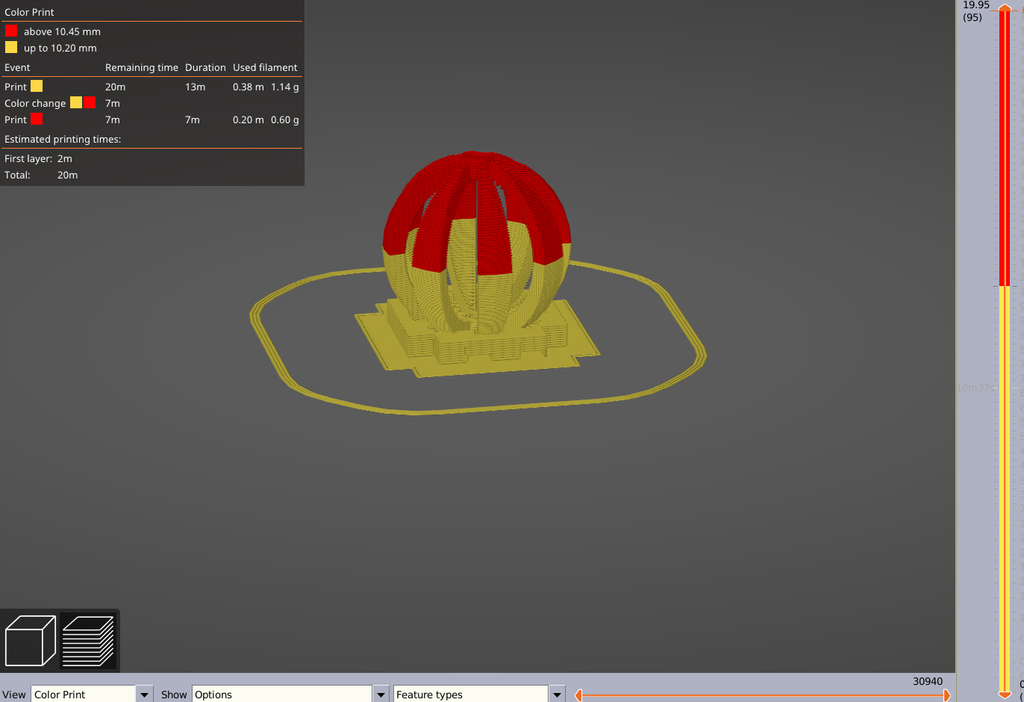Click the lower orange arrow on the layer slider
The width and height of the screenshot is (1024, 702).
tap(1004, 694)
